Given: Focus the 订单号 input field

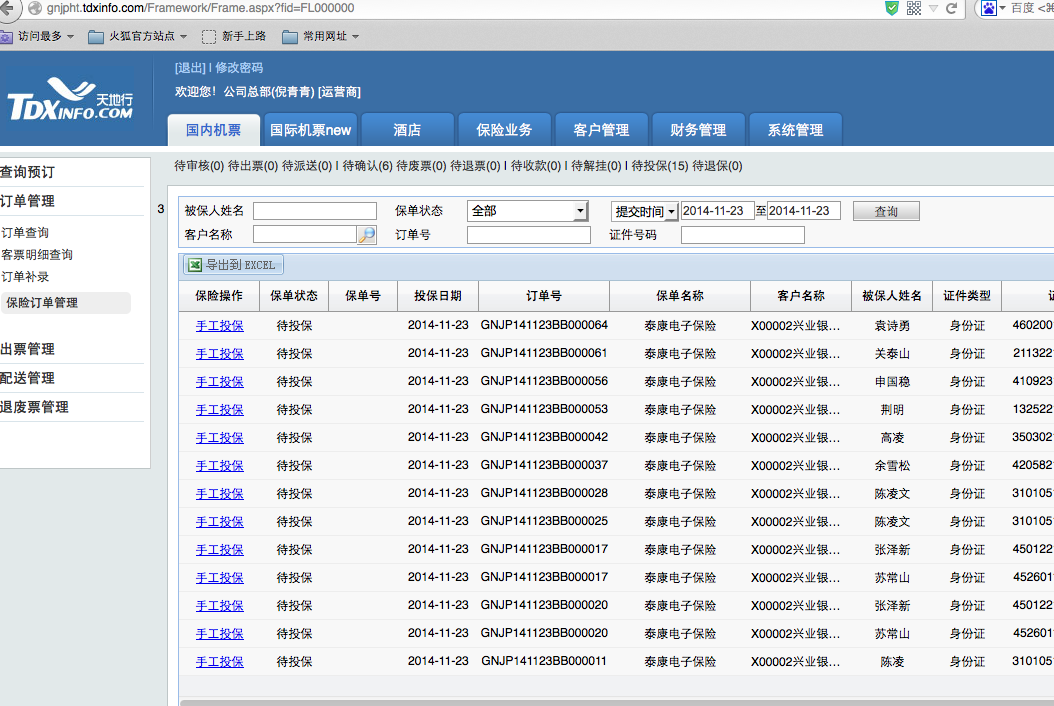Looking at the screenshot, I should coord(528,235).
